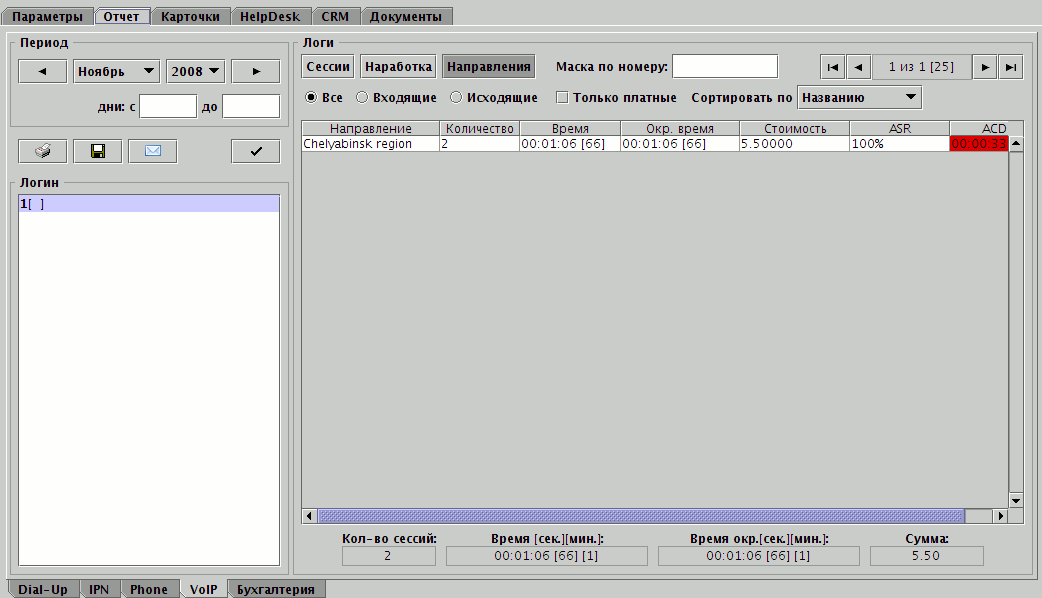Jump to last log page
This screenshot has width=1042, height=598.
click(x=1011, y=67)
